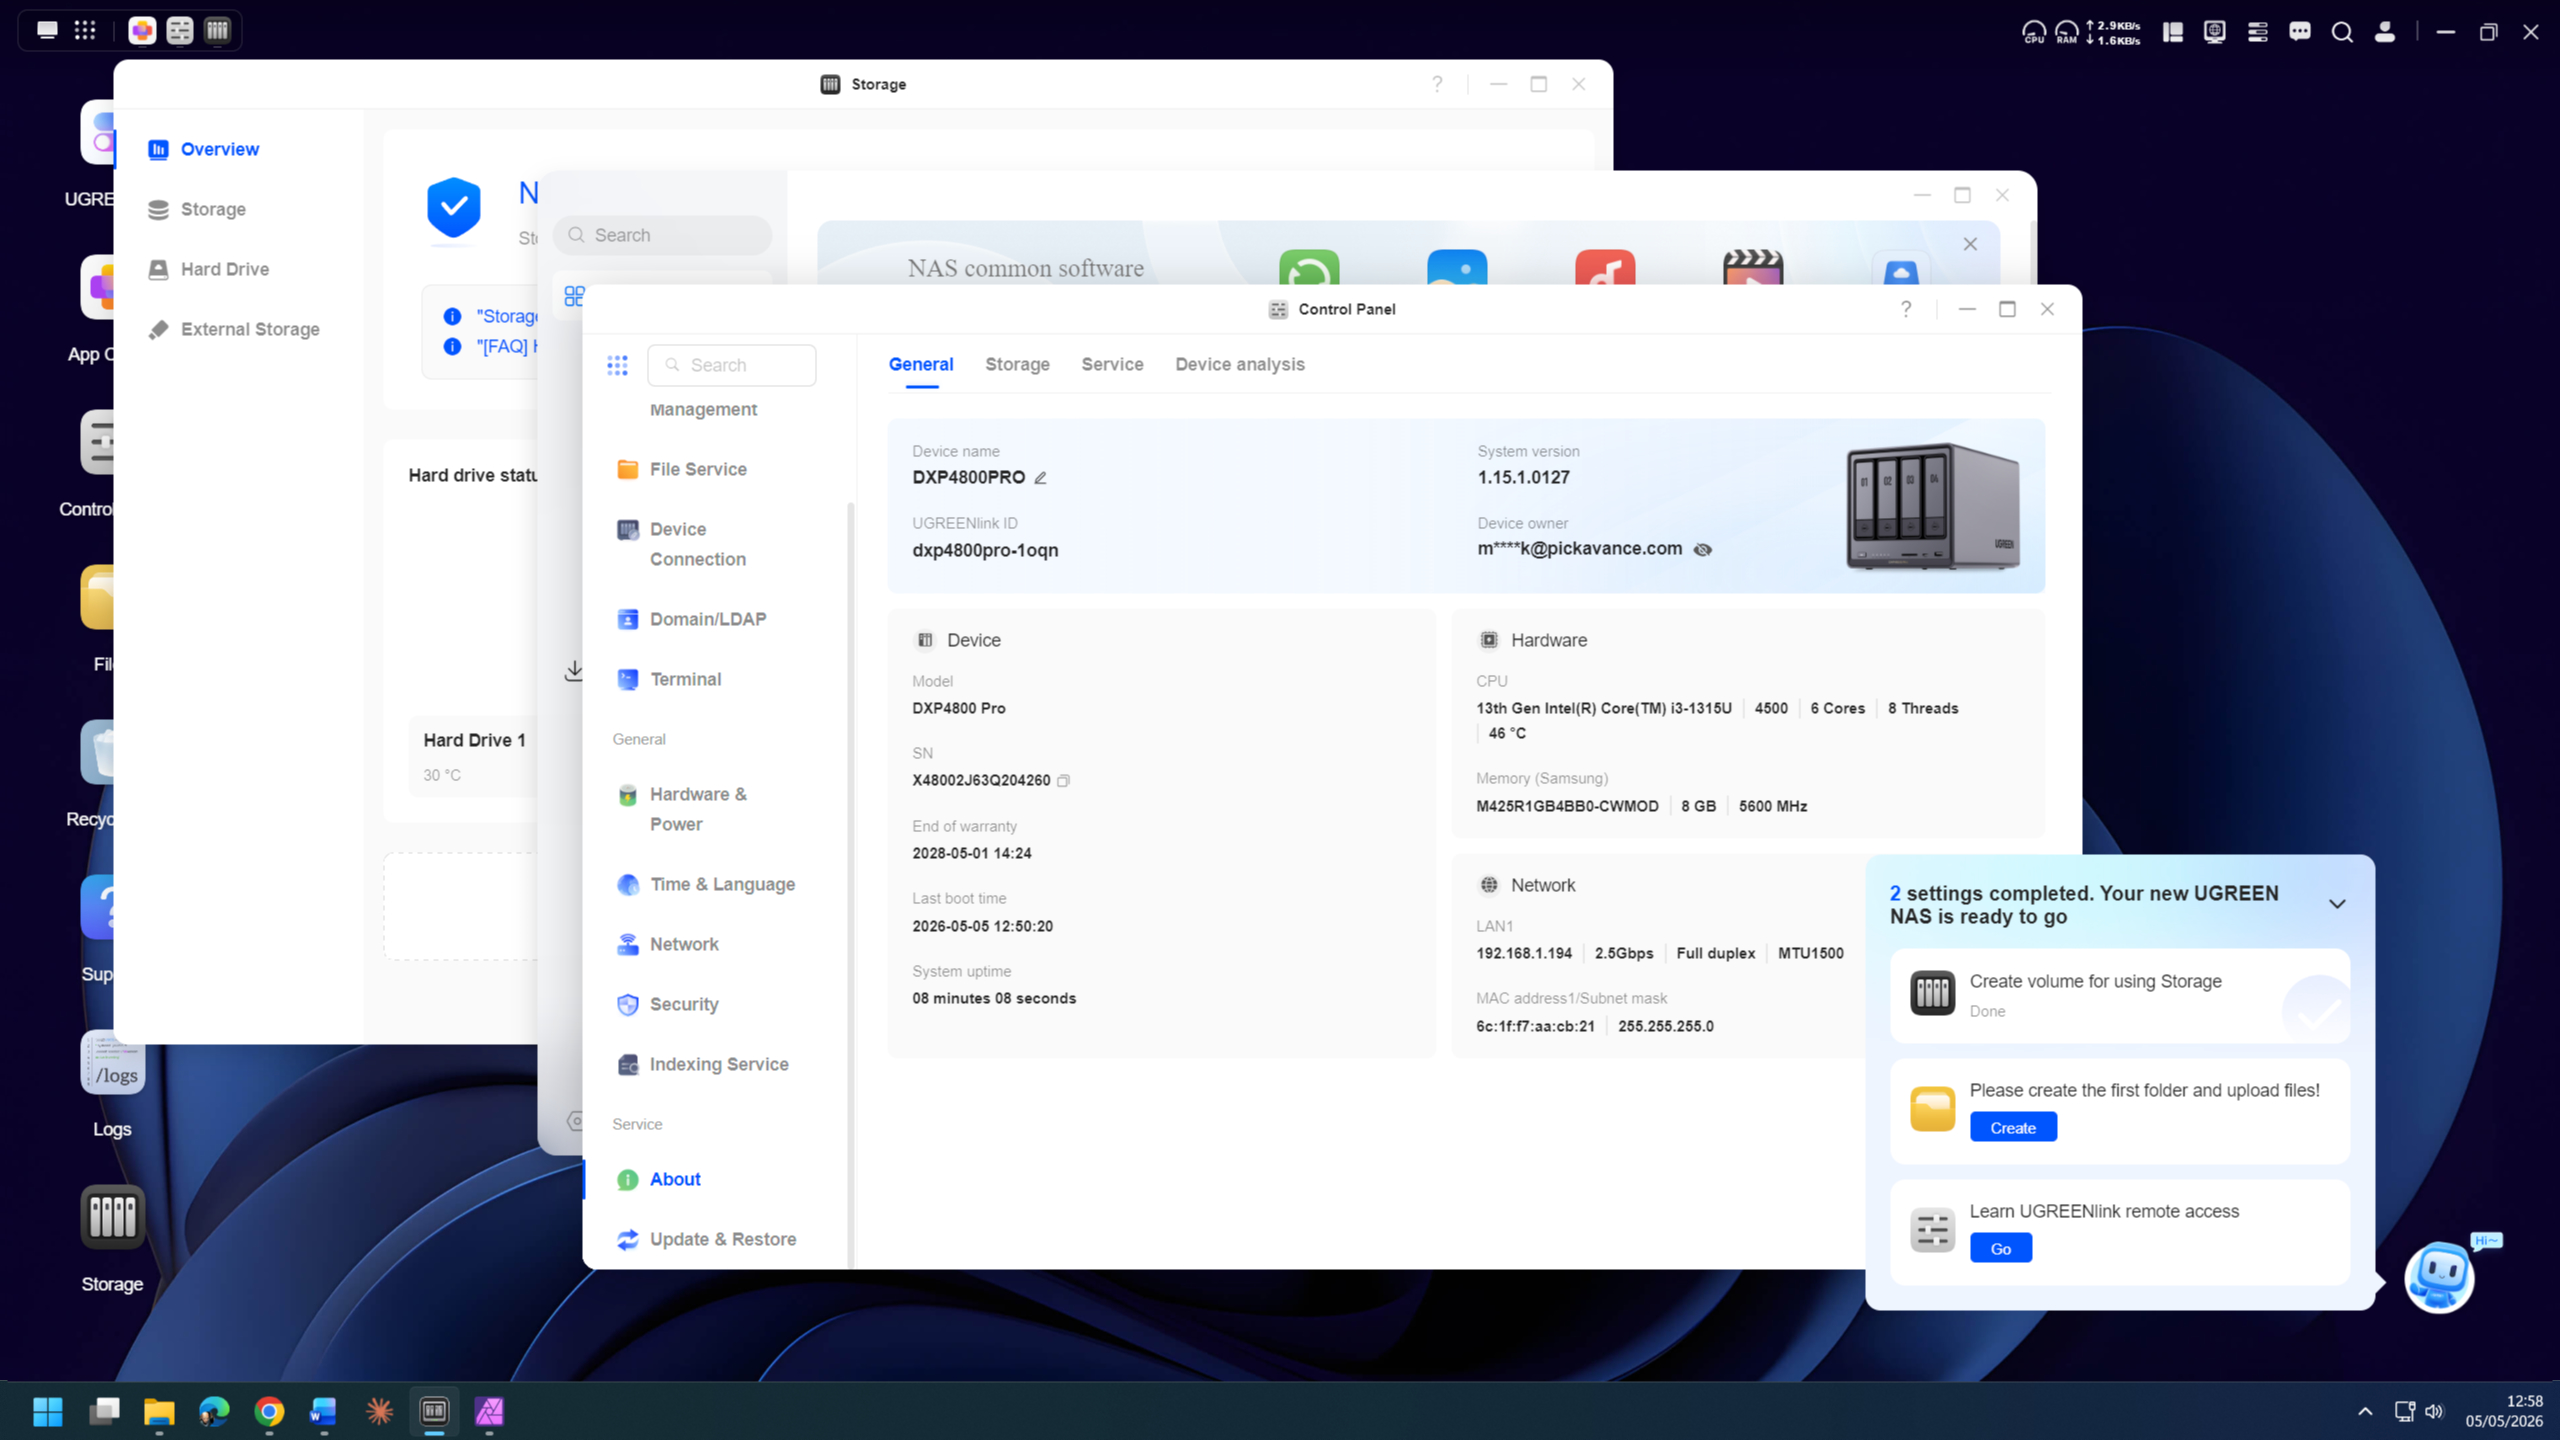
Task: Open help in the Storage window title bar
Action: tap(1437, 84)
